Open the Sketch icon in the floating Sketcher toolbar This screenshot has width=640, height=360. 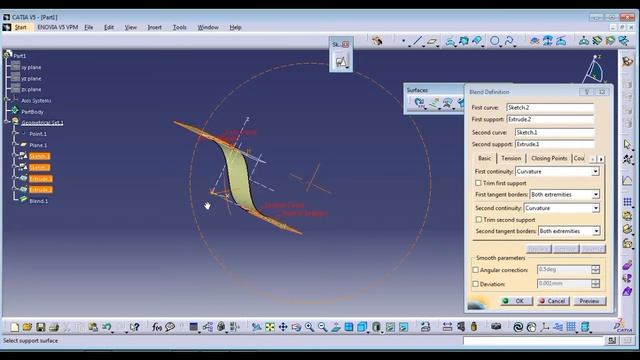341,62
